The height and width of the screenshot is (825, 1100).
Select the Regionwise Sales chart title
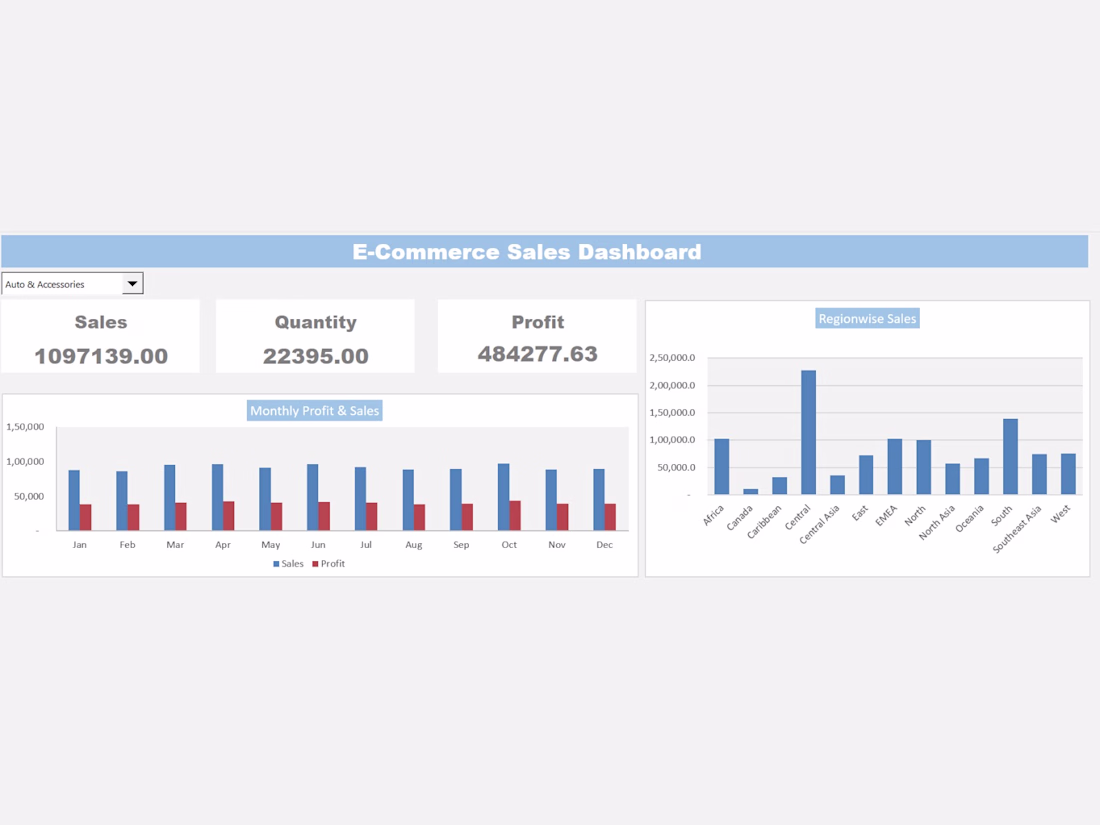867,318
